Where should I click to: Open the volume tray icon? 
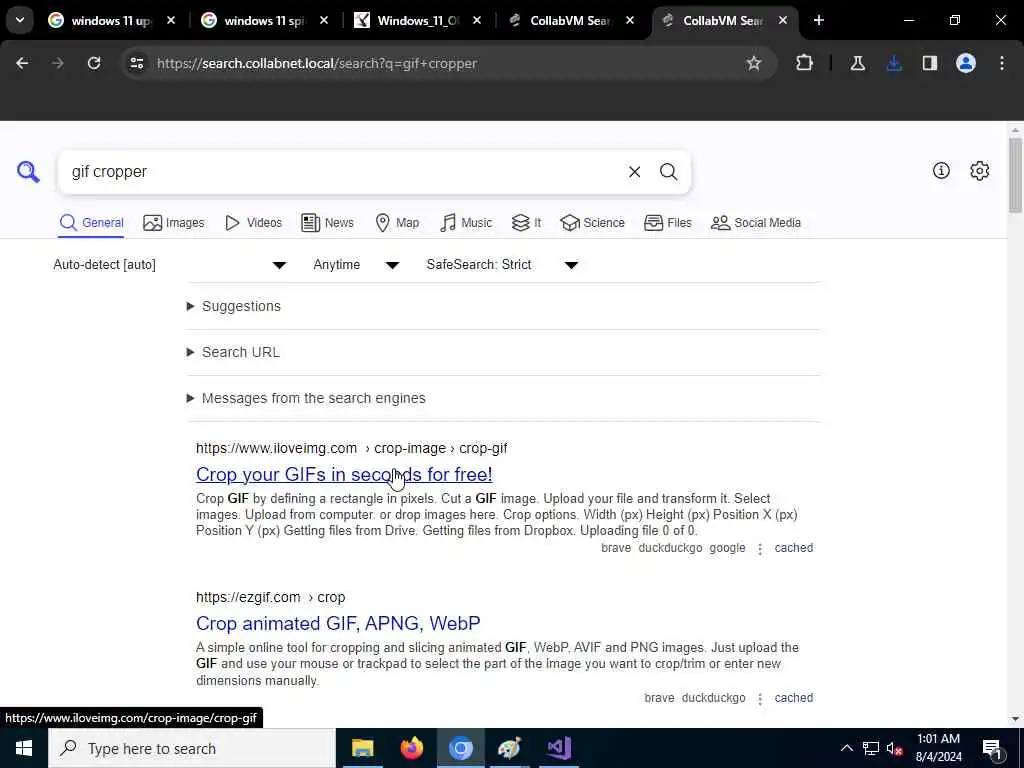pyautogui.click(x=894, y=748)
